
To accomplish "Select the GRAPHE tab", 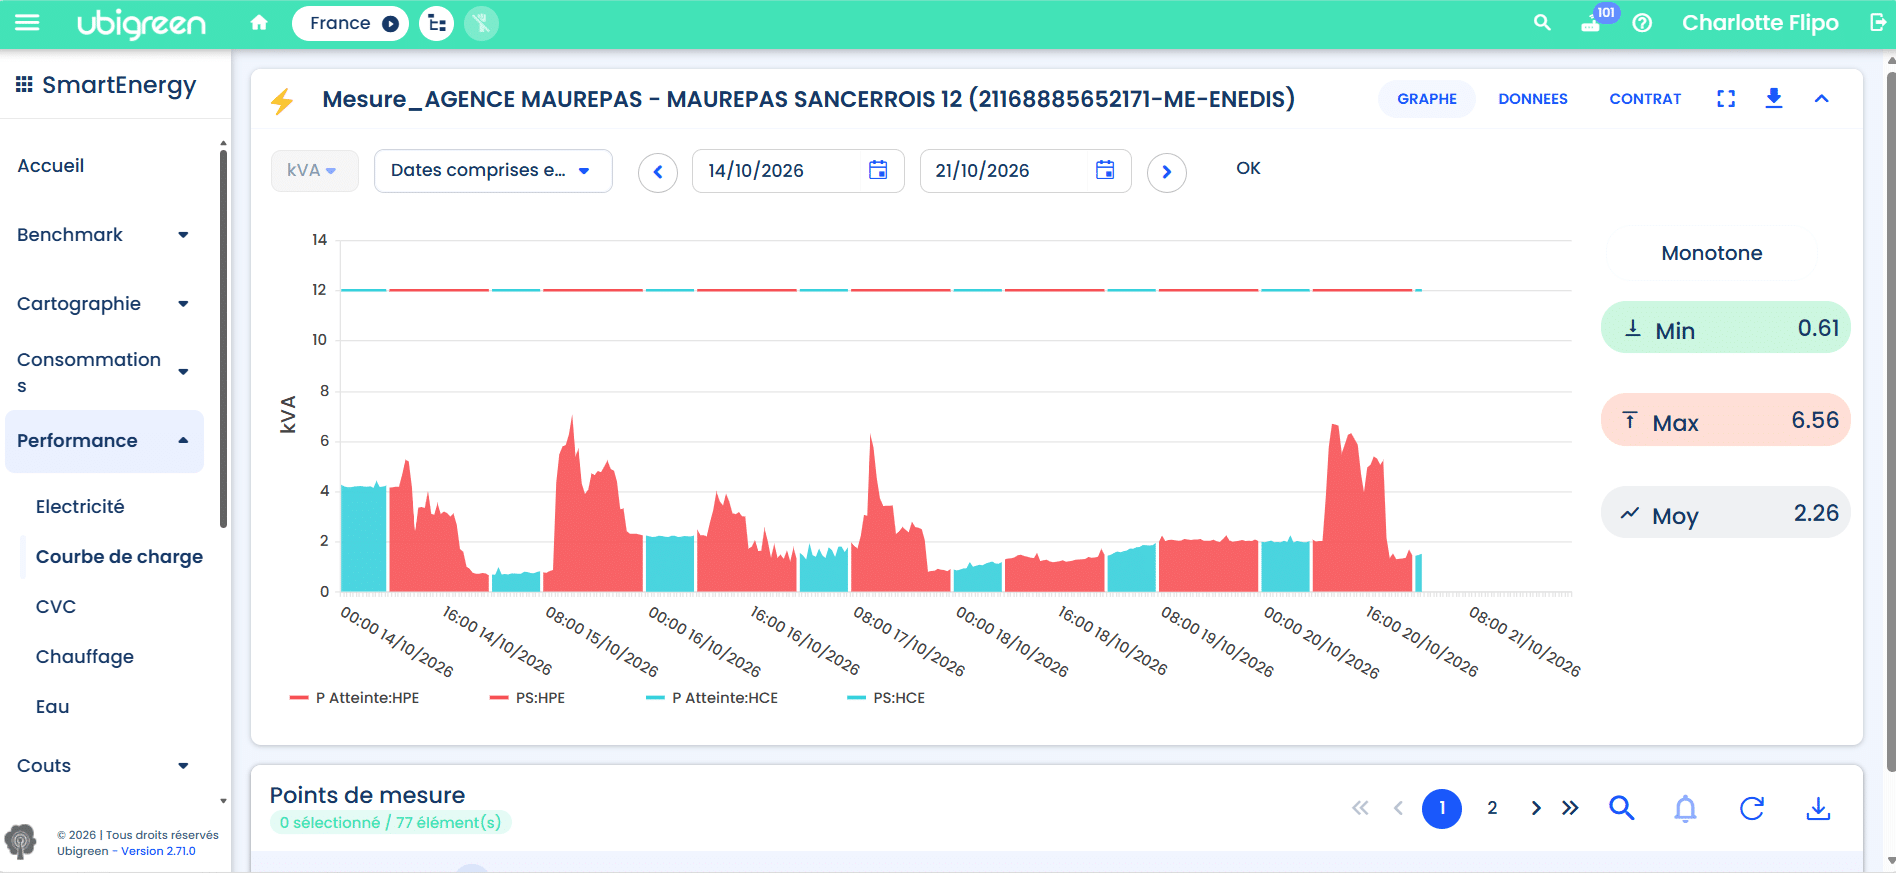I will [x=1426, y=99].
